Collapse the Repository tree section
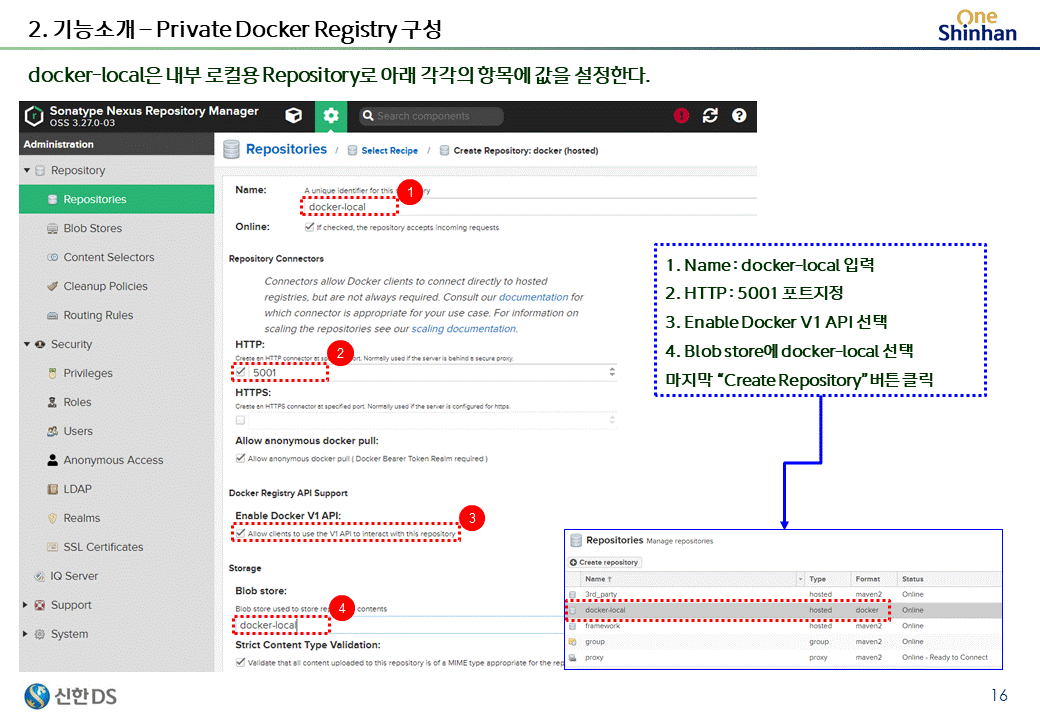The height and width of the screenshot is (720, 1040). tap(27, 170)
